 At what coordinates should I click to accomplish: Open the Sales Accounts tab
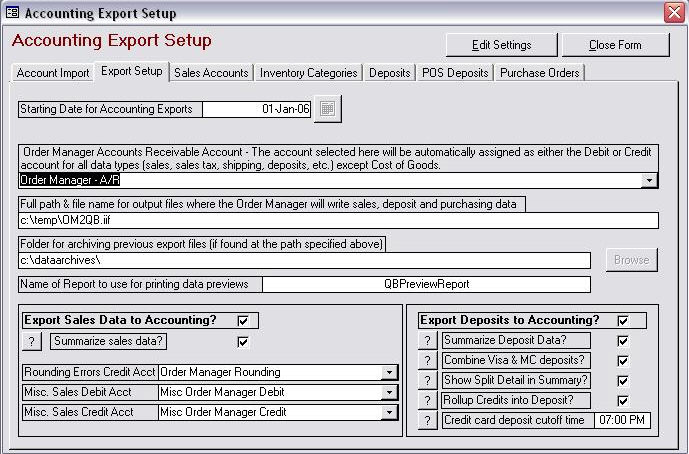coord(211,73)
